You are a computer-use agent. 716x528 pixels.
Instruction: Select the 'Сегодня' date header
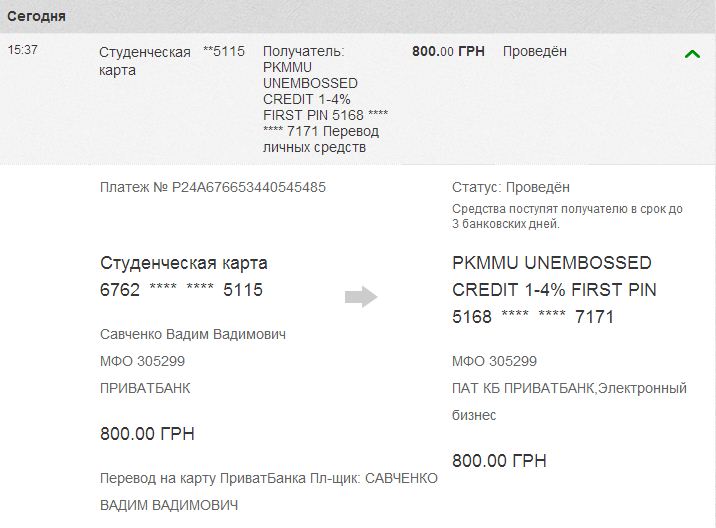[x=37, y=17]
